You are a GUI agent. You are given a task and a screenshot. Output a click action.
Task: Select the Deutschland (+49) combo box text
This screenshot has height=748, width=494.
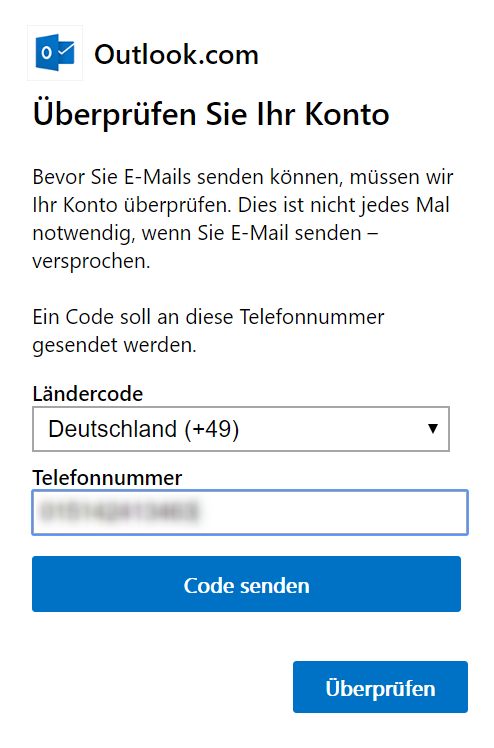coord(144,429)
